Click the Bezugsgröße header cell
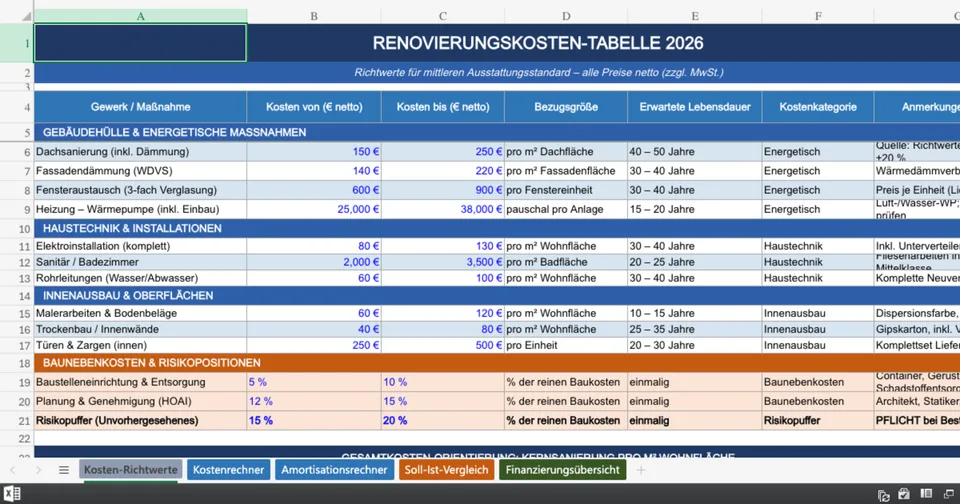Viewport: 960px width, 504px height. click(566, 107)
